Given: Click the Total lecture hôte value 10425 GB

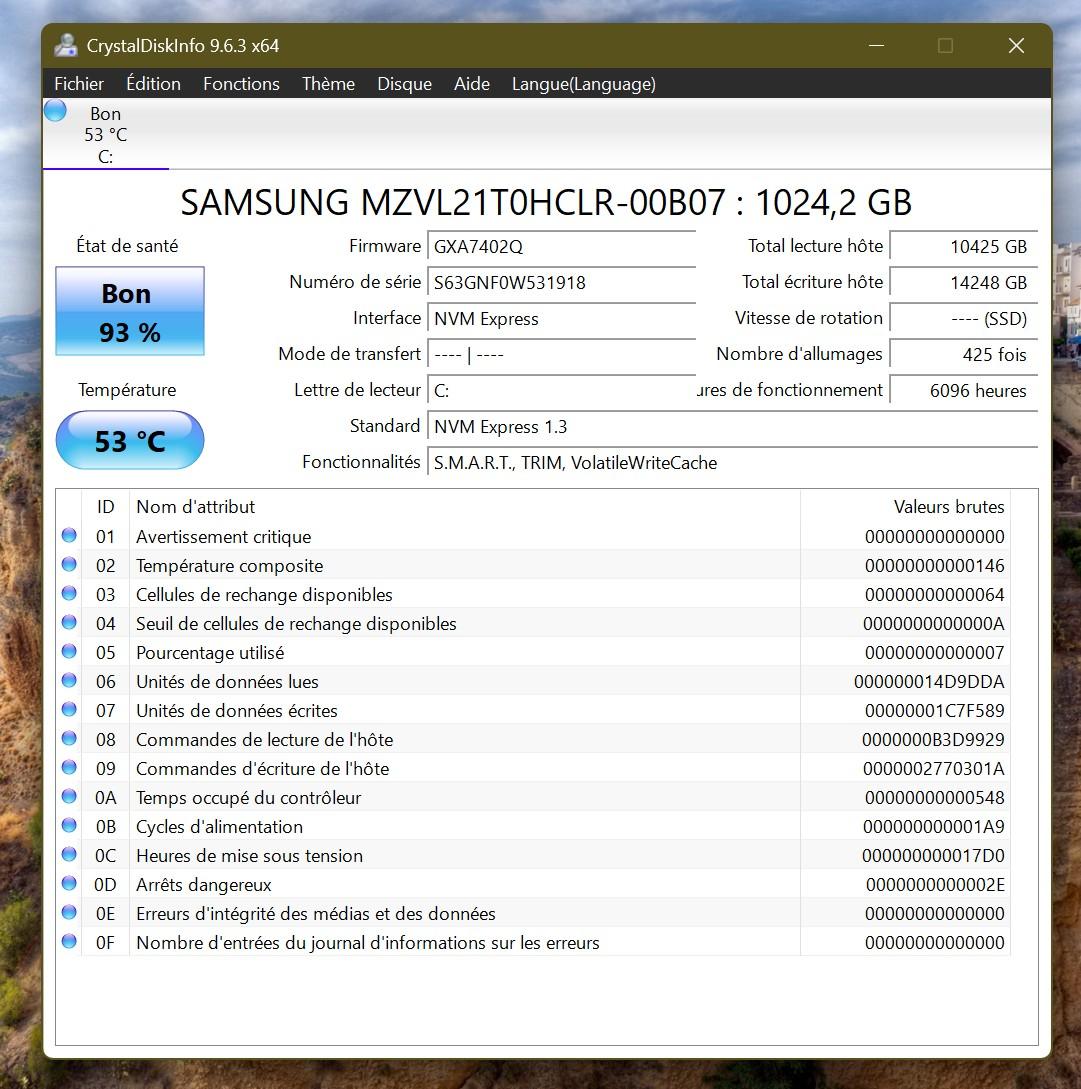Looking at the screenshot, I should coord(964,247).
